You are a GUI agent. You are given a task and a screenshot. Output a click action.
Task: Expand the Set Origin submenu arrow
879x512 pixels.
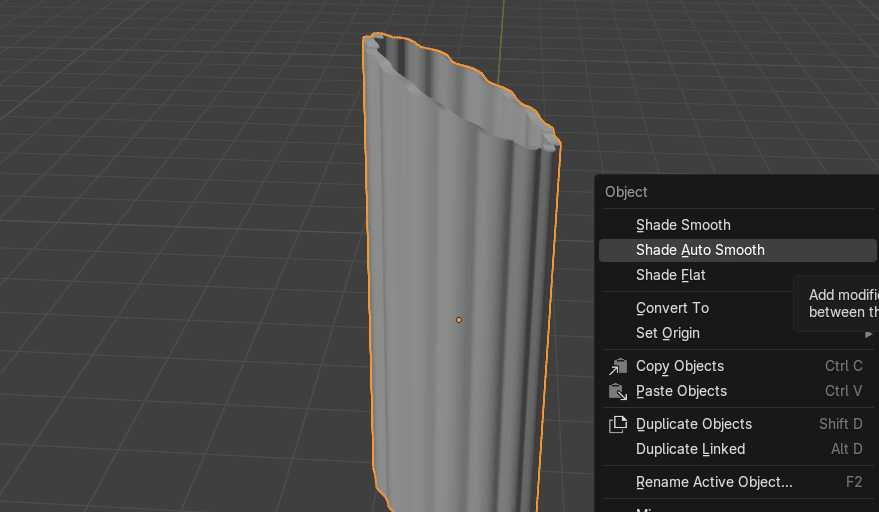(868, 334)
